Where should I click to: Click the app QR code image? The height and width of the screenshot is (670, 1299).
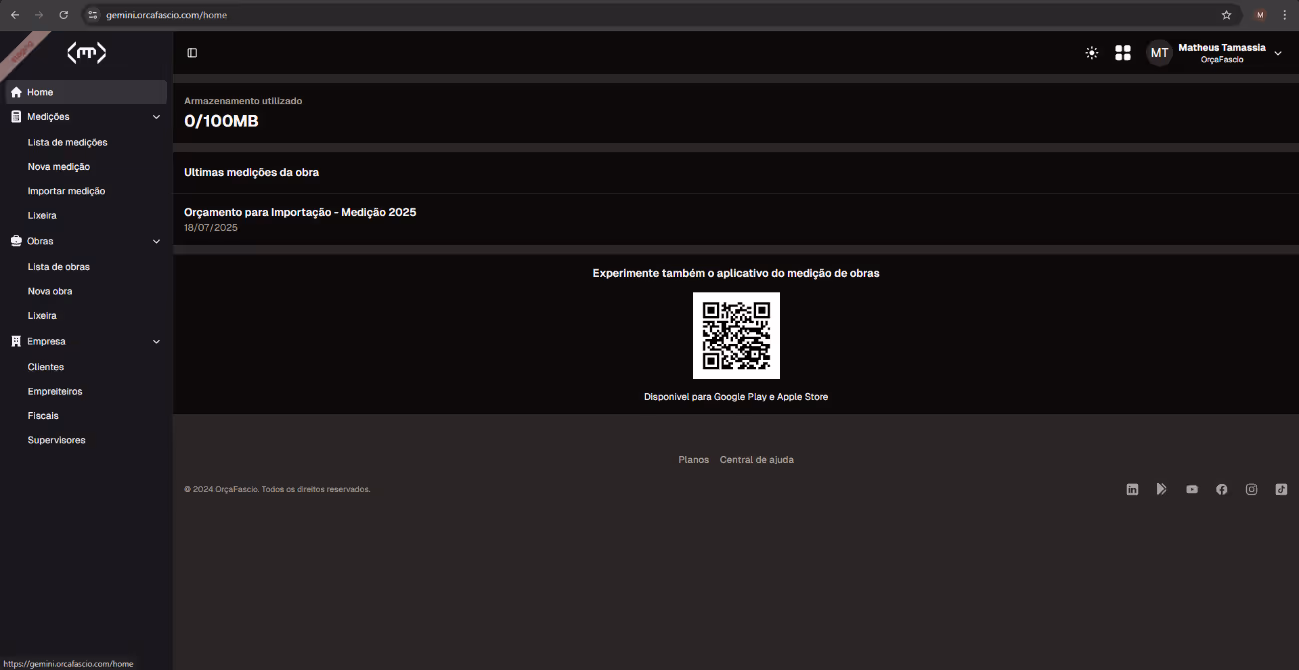[x=736, y=335]
